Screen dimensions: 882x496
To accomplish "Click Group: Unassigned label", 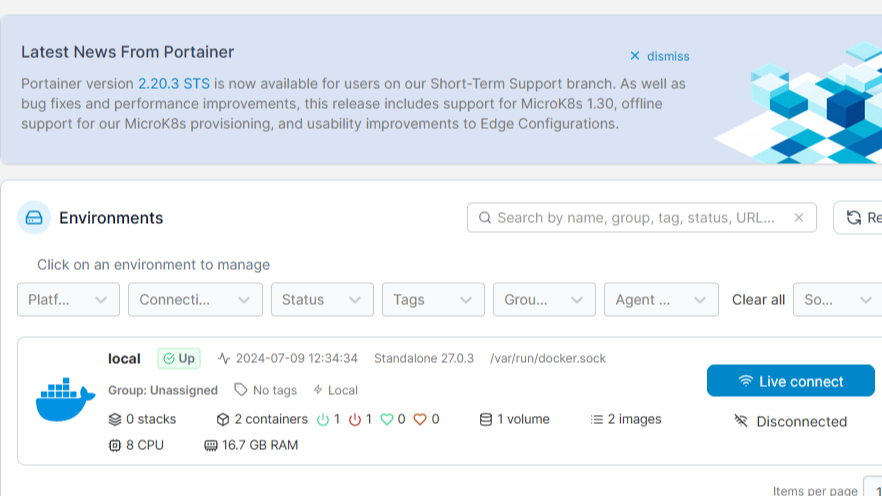I will pyautogui.click(x=163, y=390).
